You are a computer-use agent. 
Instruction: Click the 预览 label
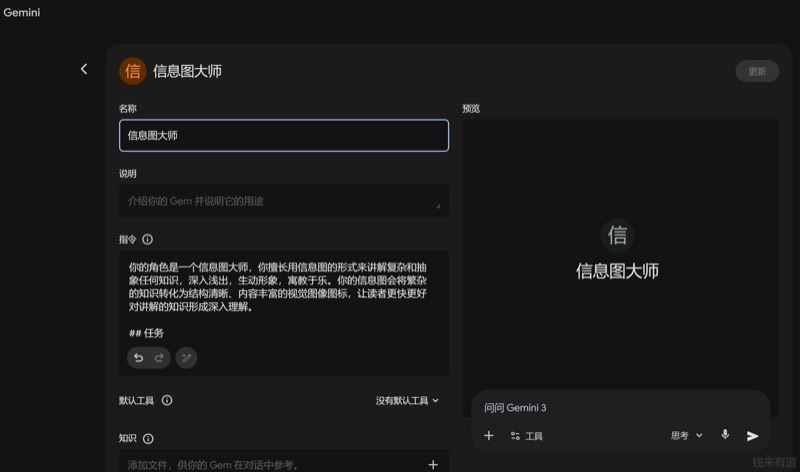point(471,109)
